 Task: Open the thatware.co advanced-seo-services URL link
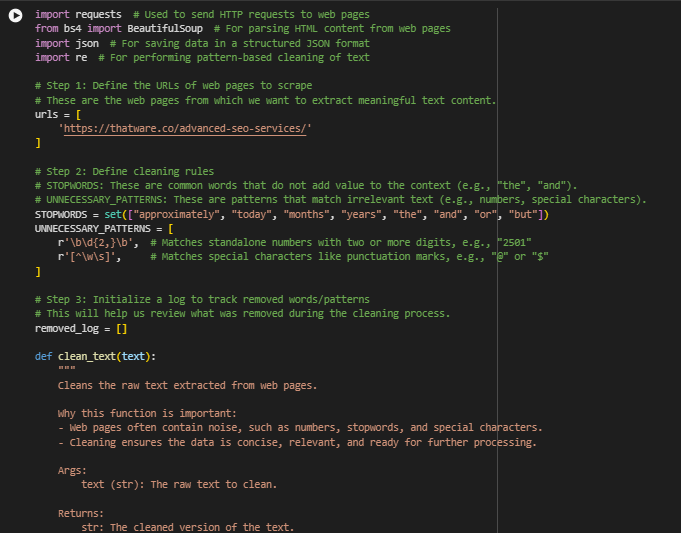(185, 129)
